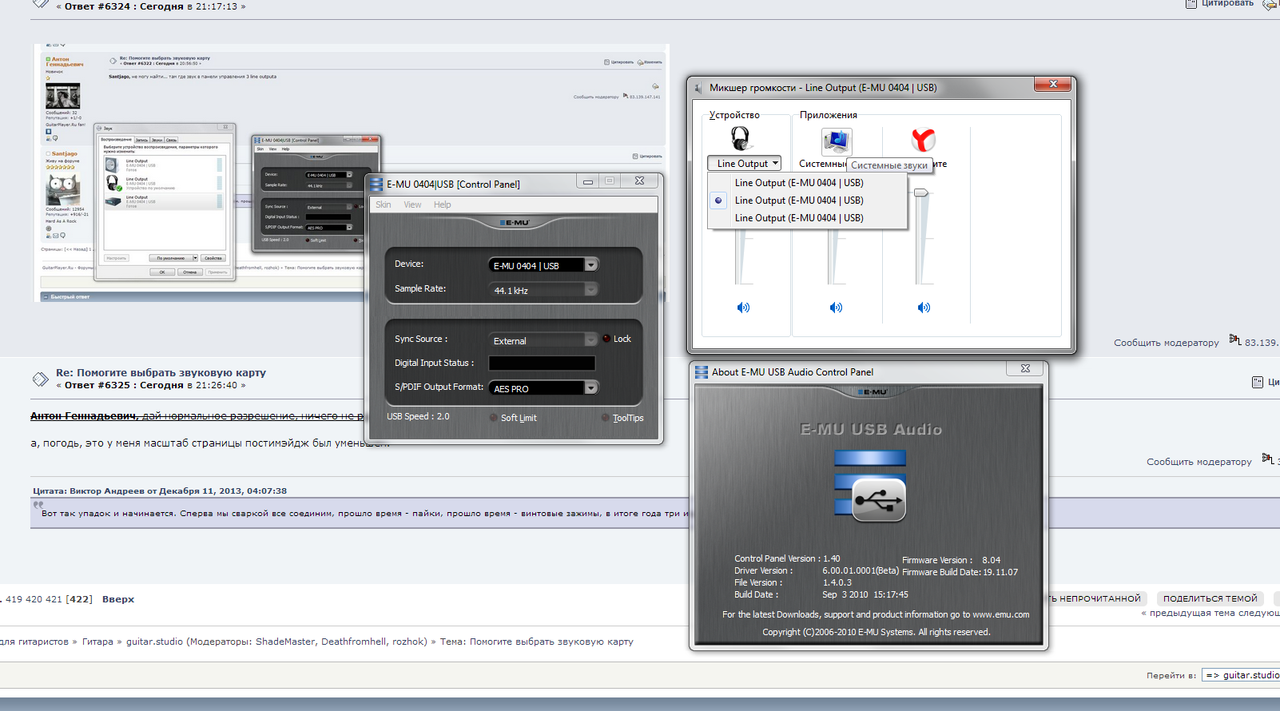
Task: Click the post icon next to reply #6325
Action: (x=40, y=378)
